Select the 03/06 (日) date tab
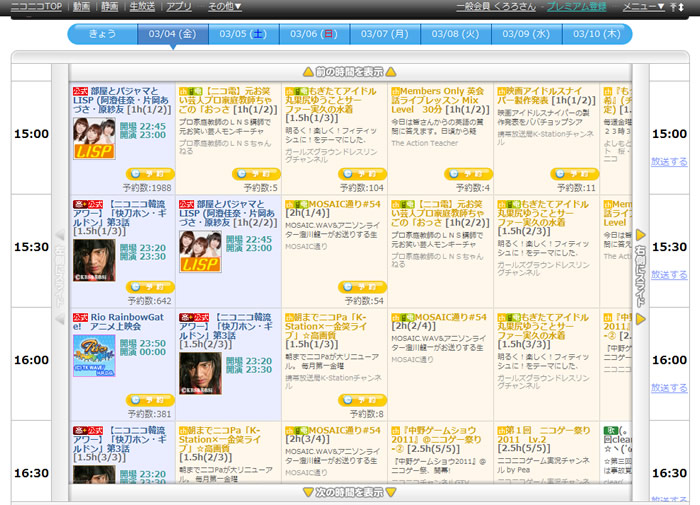Viewport: 700px width, 505px height. coord(314,34)
